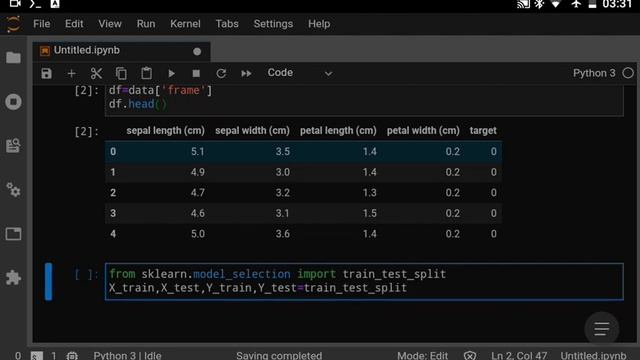The height and width of the screenshot is (360, 640).
Task: Insert a new cell with the plus icon
Action: point(71,73)
